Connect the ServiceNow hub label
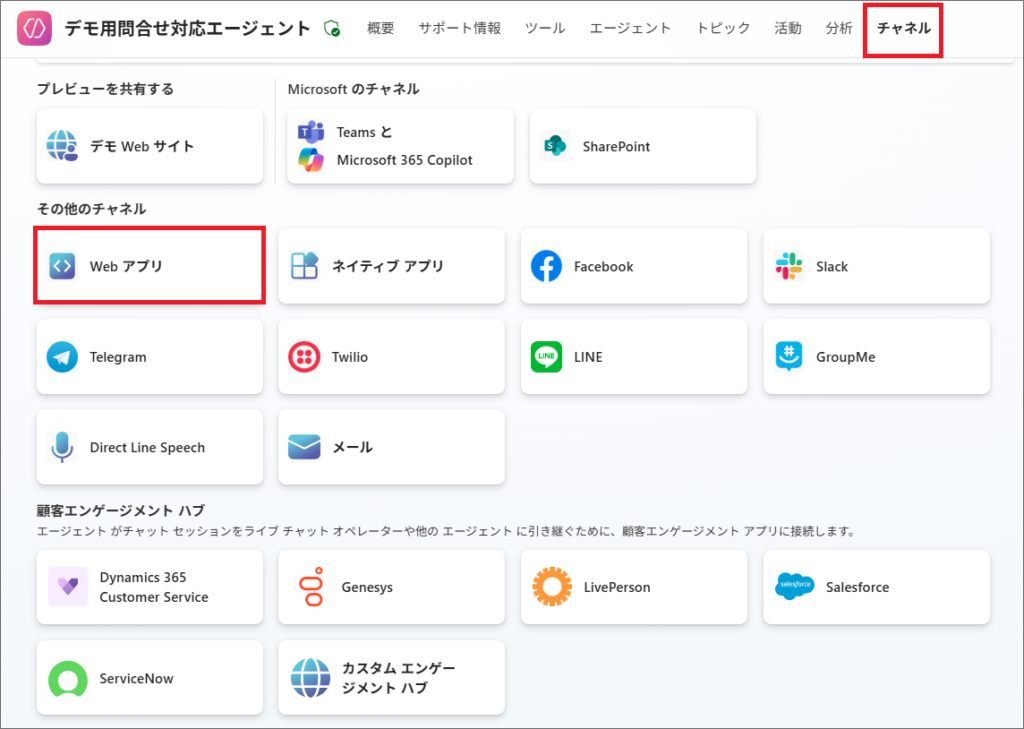This screenshot has width=1024, height=729. (136, 679)
